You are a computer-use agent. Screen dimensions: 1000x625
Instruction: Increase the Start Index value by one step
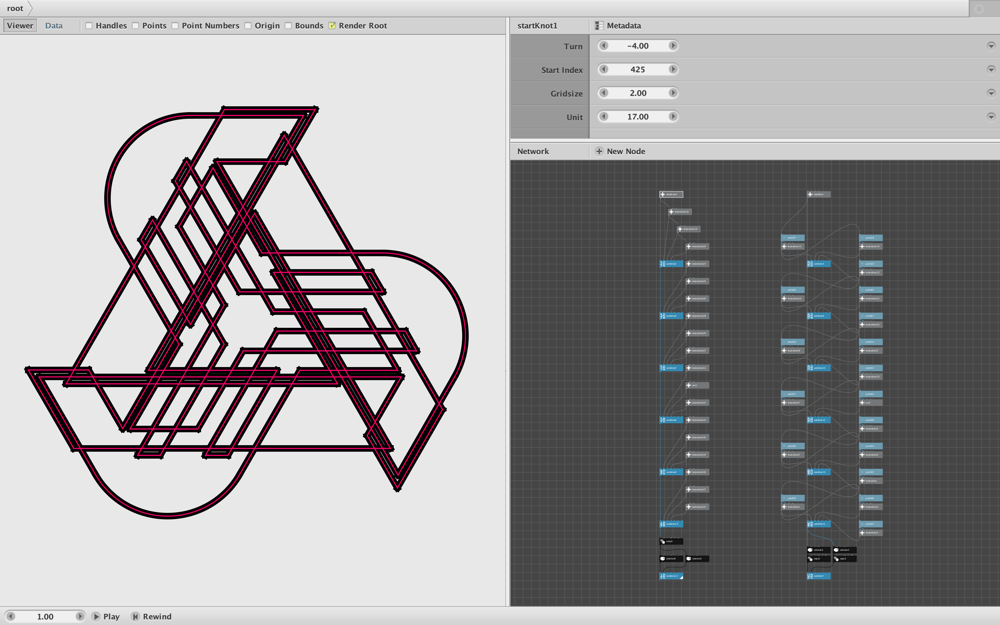(672, 70)
